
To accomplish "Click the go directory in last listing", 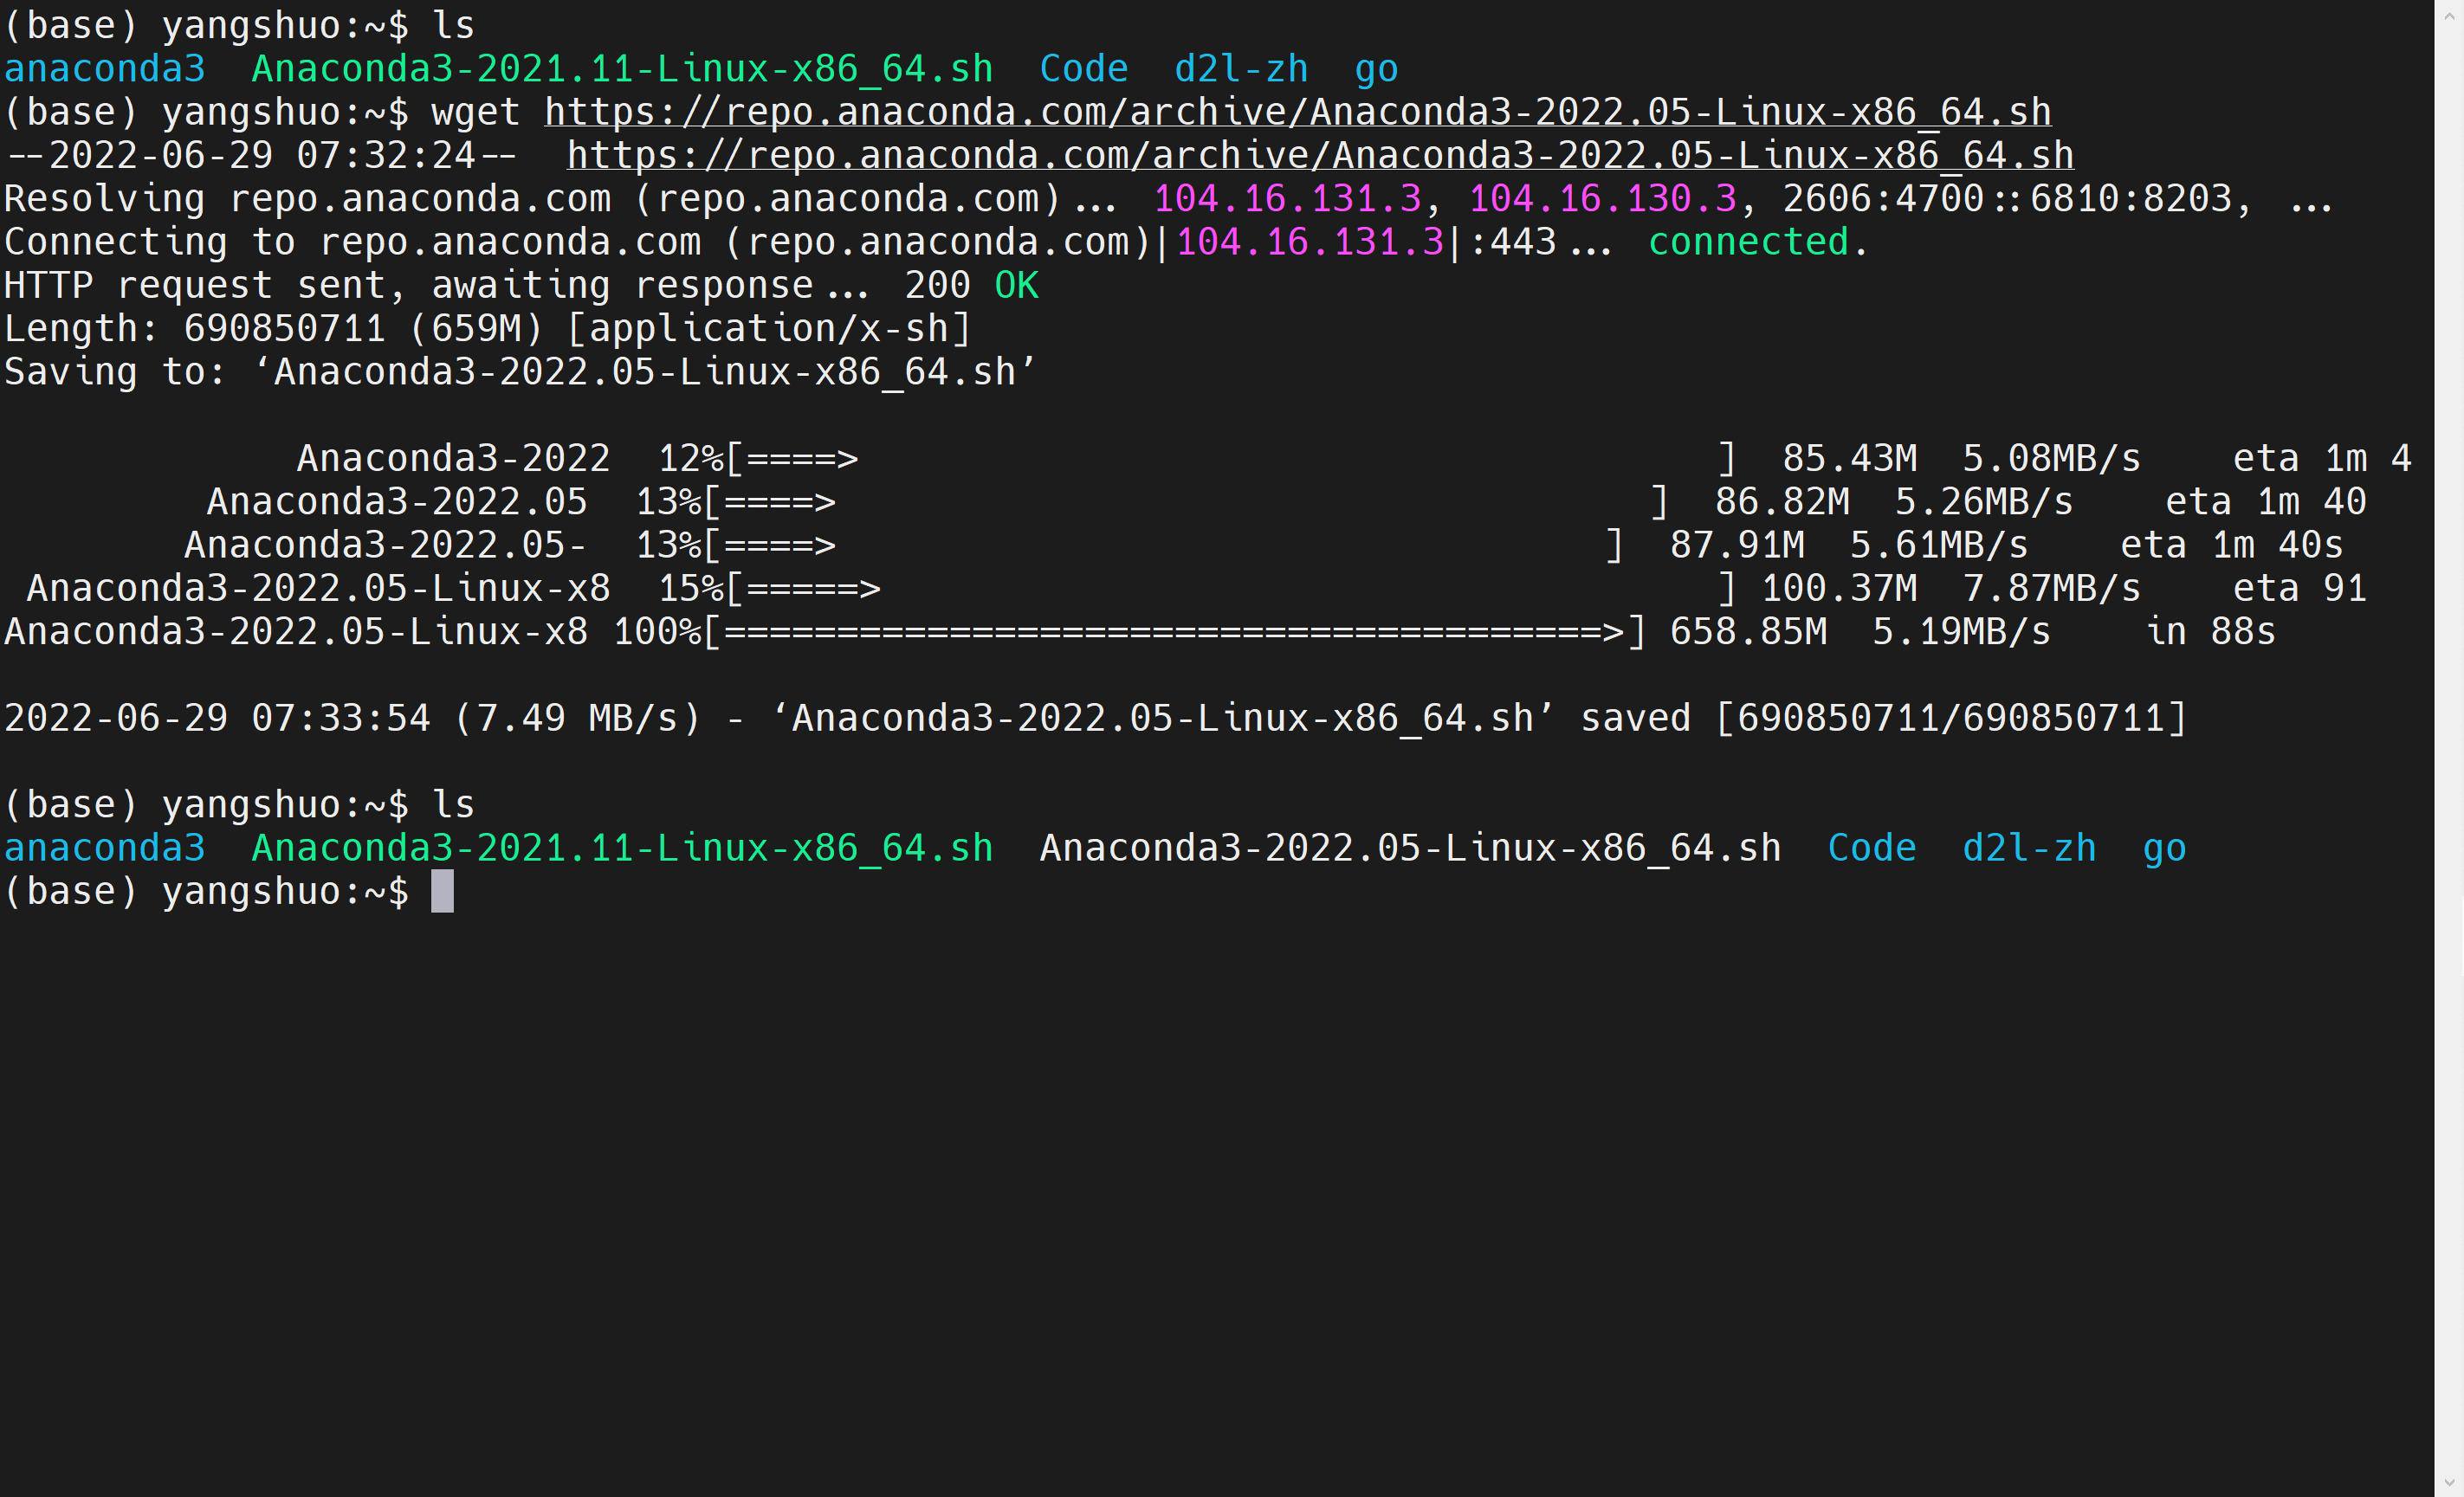I will tap(2164, 848).
